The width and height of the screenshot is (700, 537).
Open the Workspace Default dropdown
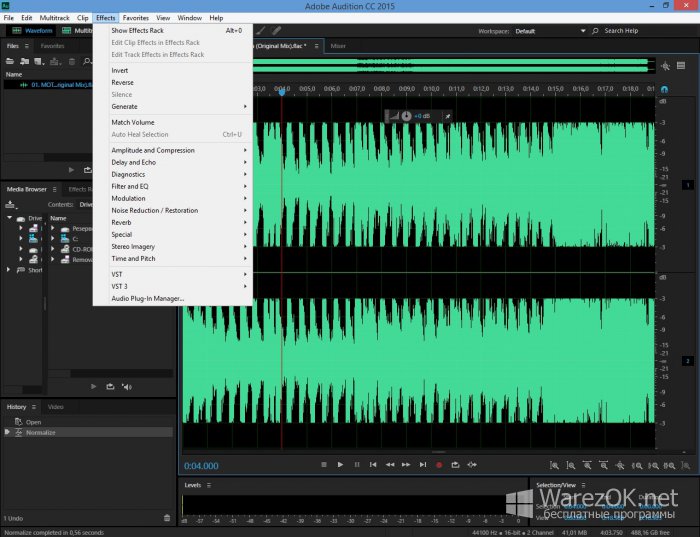click(550, 31)
